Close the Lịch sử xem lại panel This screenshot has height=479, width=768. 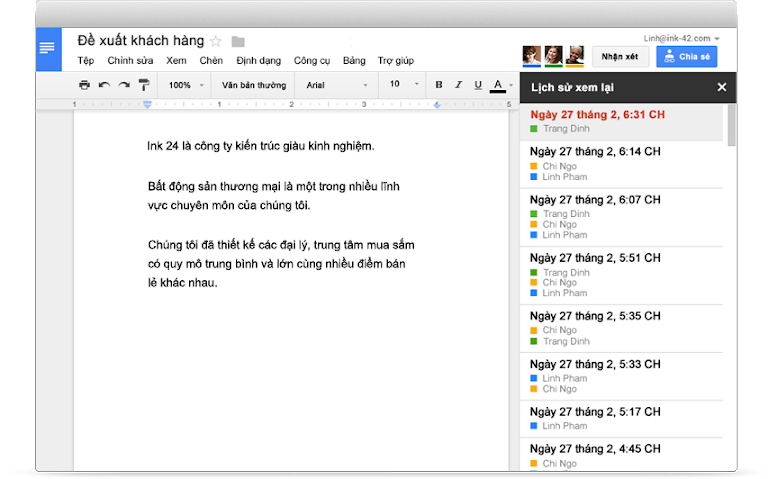click(x=721, y=87)
